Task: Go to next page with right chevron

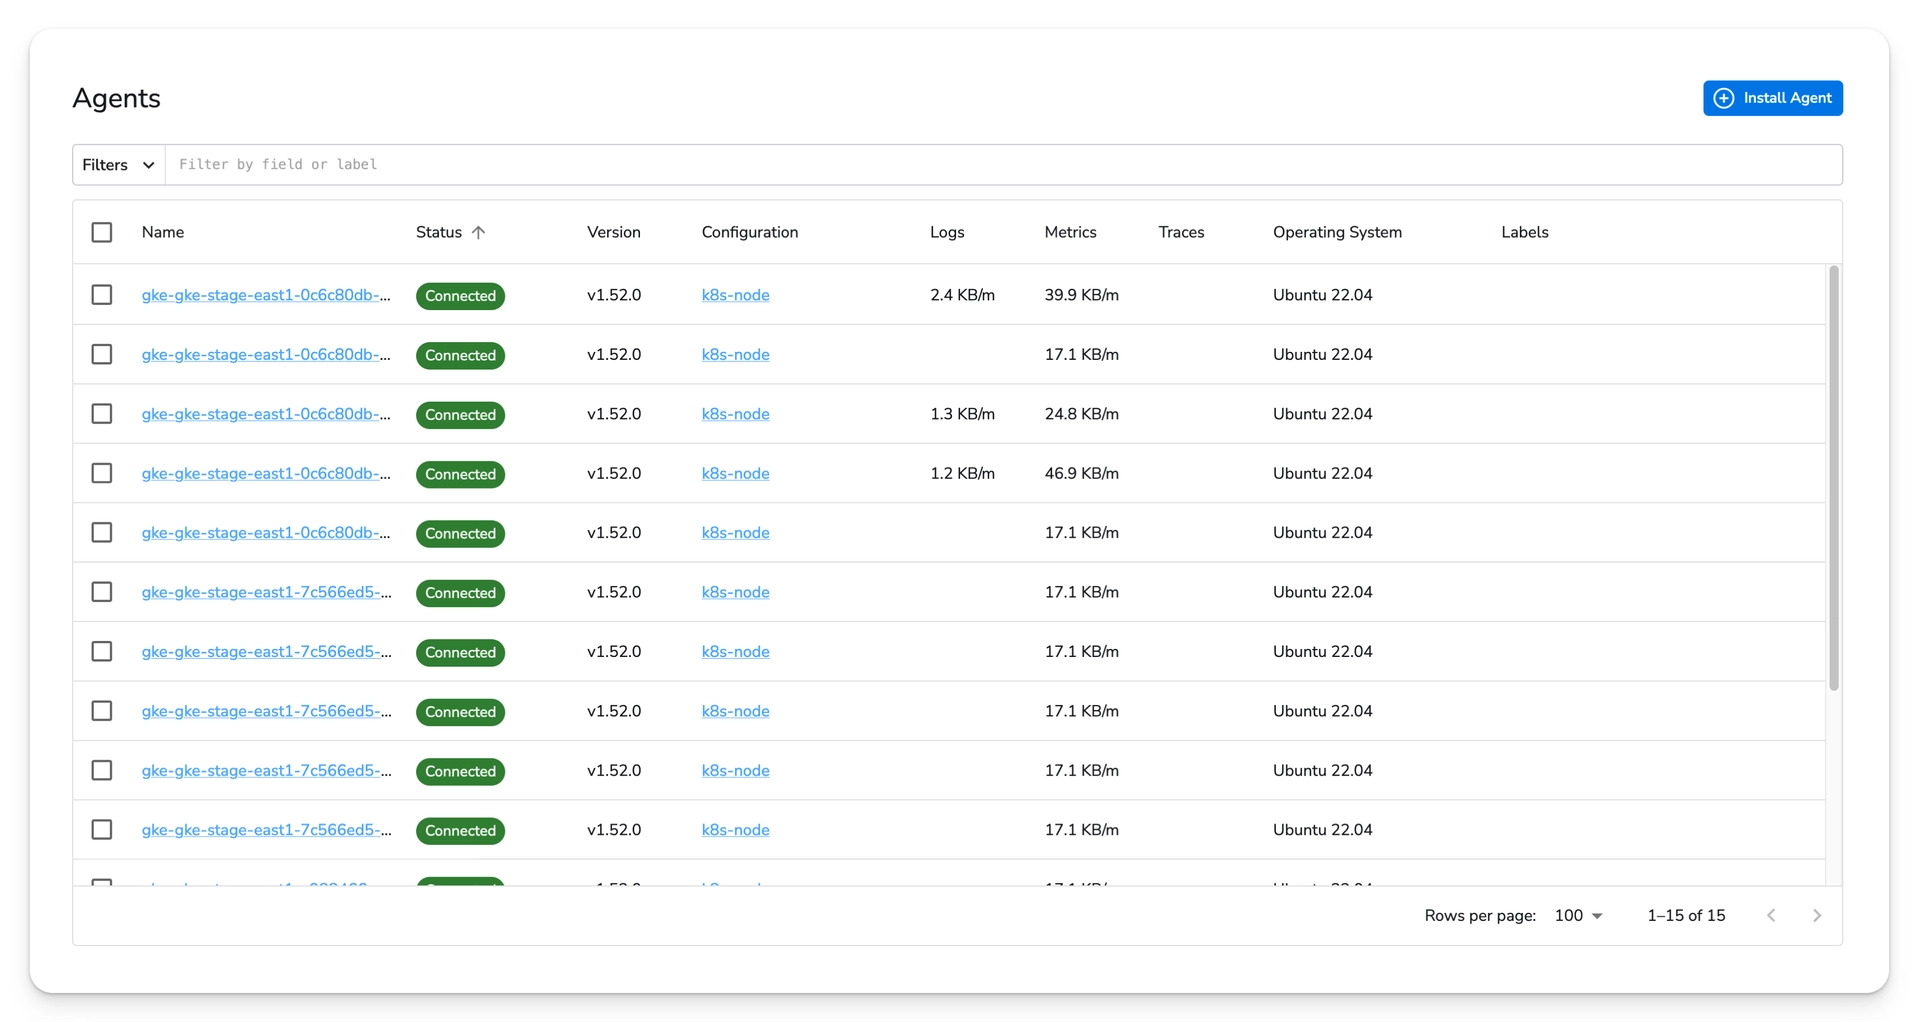Action: (1817, 915)
